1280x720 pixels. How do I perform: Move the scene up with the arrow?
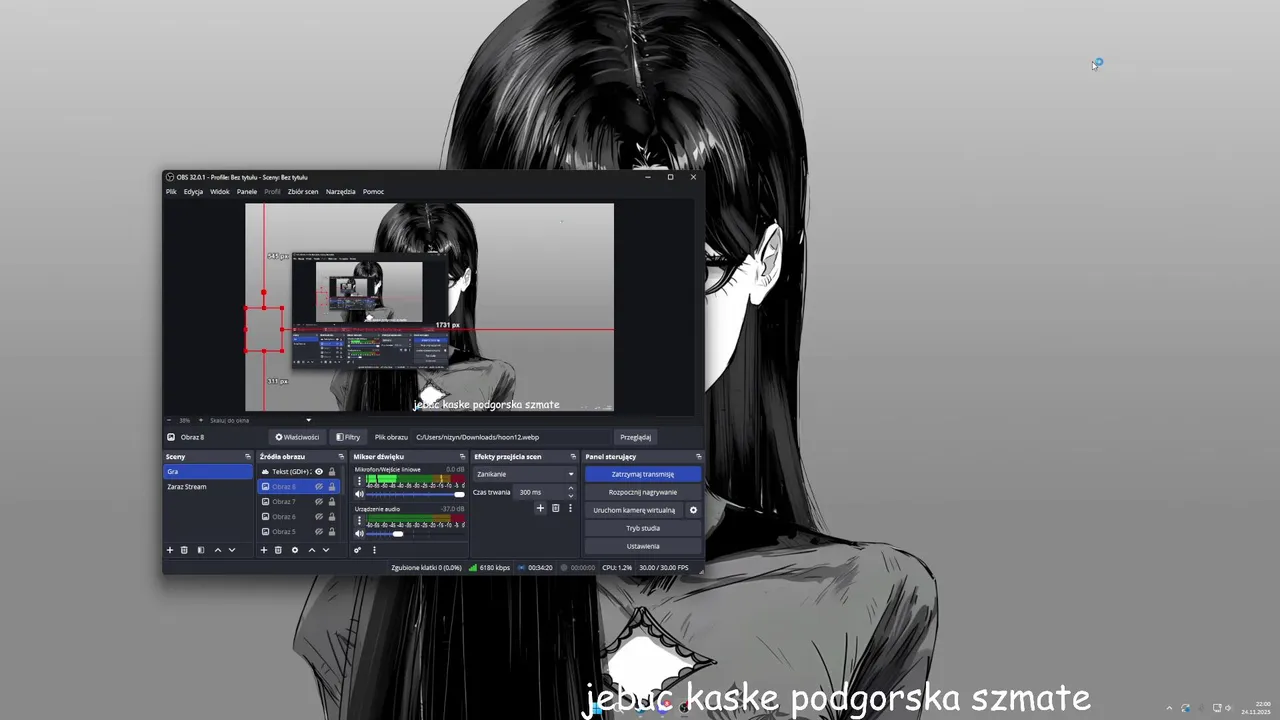[218, 550]
